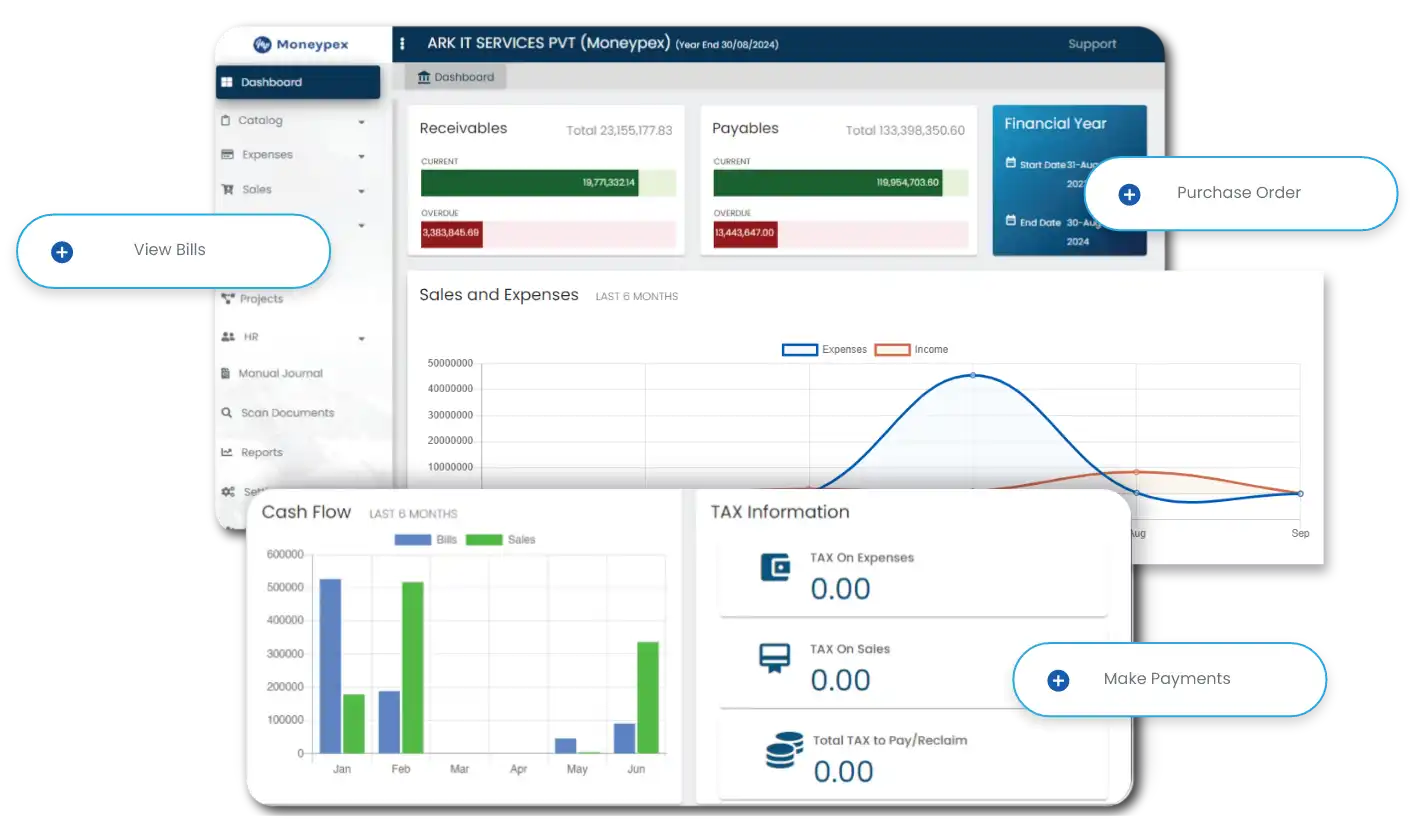Viewport: 1414px width, 830px height.
Task: Toggle the Bills series in Cash Flow legend
Action: (x=412, y=540)
